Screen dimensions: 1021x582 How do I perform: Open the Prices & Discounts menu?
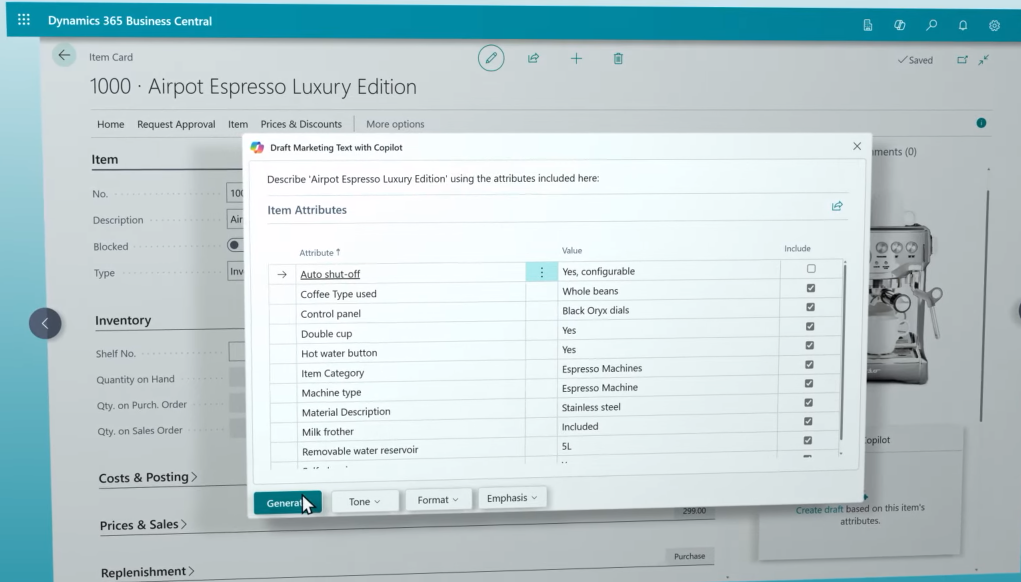(301, 124)
